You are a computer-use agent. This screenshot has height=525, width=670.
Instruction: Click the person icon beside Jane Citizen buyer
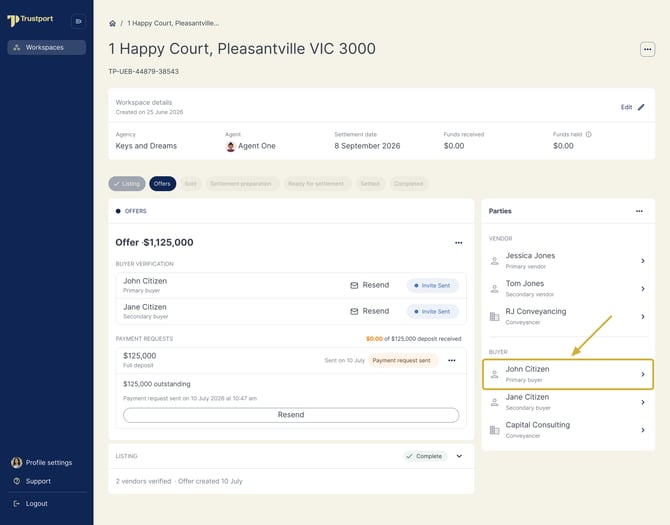[x=494, y=402]
